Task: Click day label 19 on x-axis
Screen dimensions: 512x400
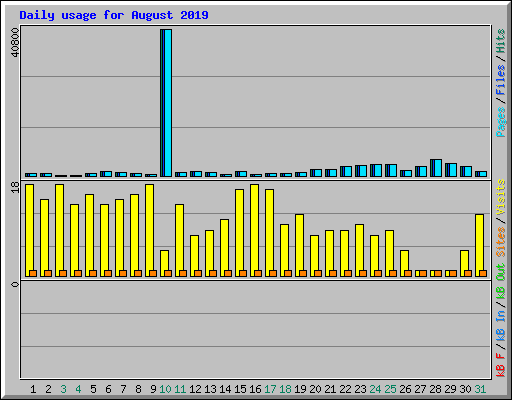Action: click(300, 389)
